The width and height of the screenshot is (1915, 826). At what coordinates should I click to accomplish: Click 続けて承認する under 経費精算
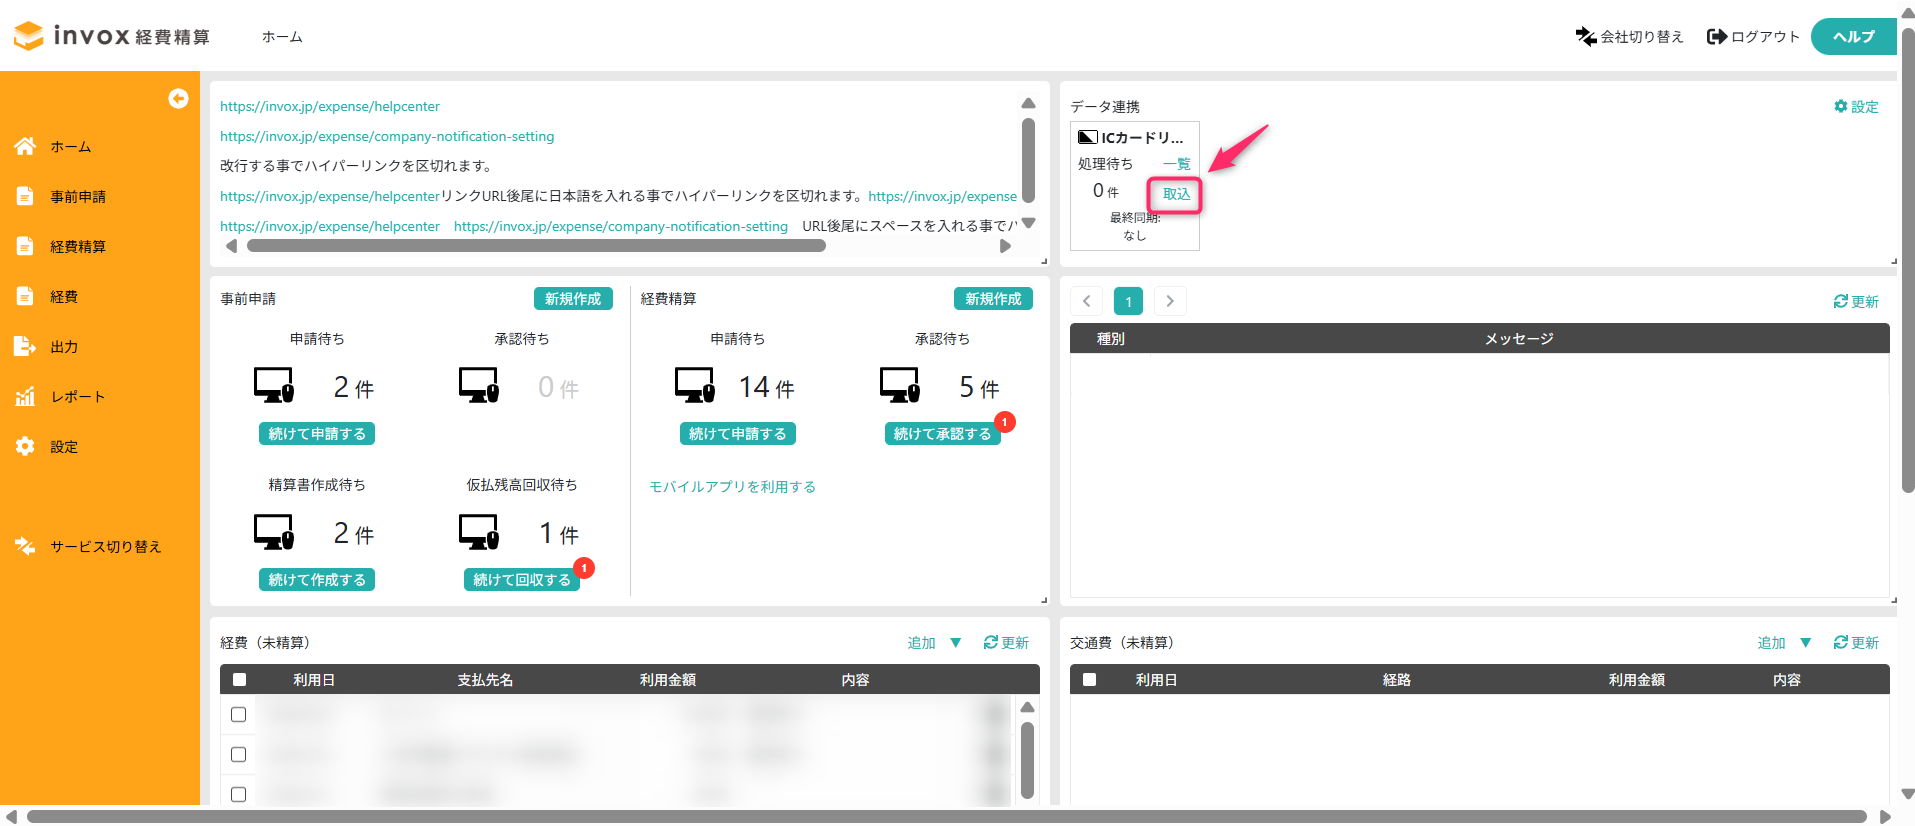[942, 434]
